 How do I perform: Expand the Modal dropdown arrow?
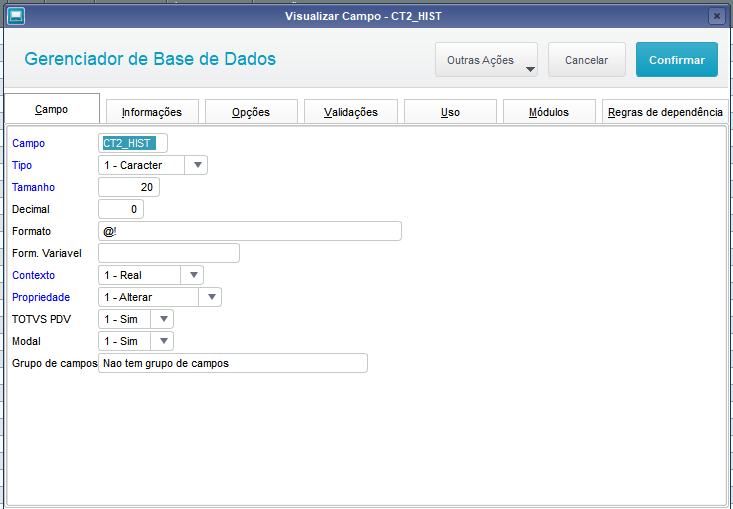163,341
